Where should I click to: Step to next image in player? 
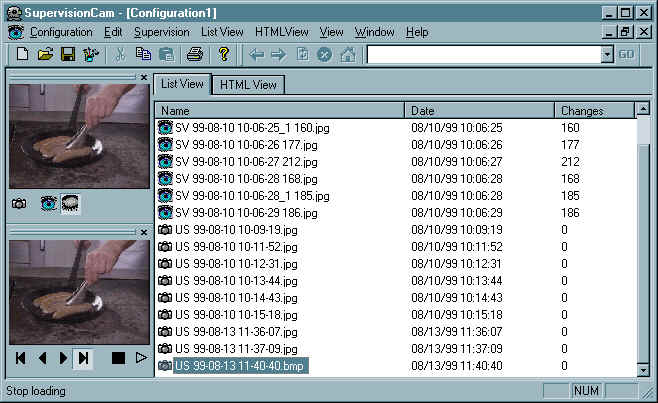[x=63, y=358]
